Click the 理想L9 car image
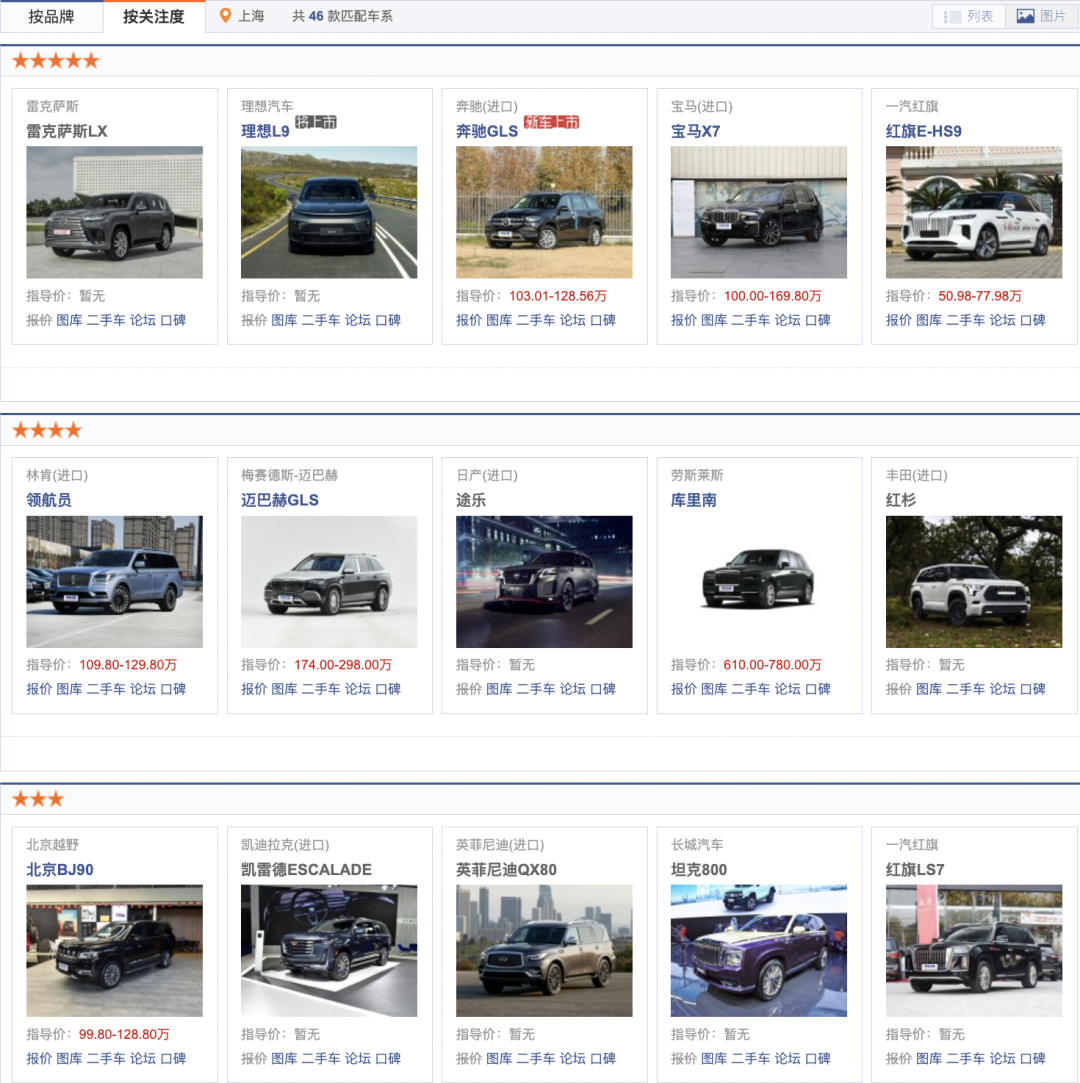 click(x=329, y=212)
